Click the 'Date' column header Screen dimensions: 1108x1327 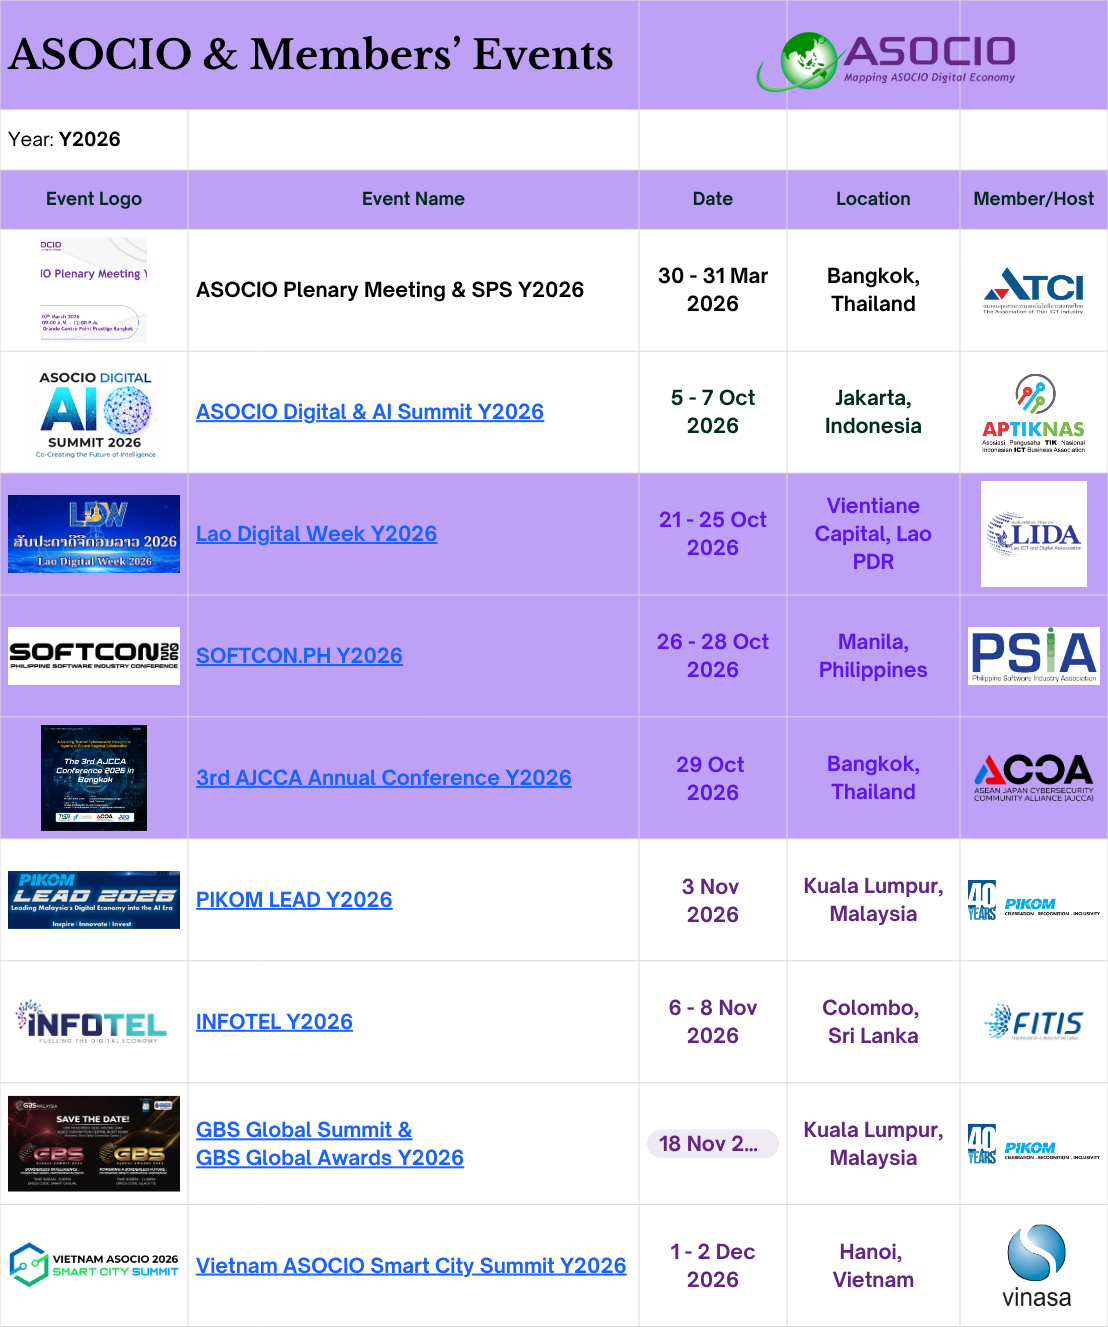[x=713, y=199]
